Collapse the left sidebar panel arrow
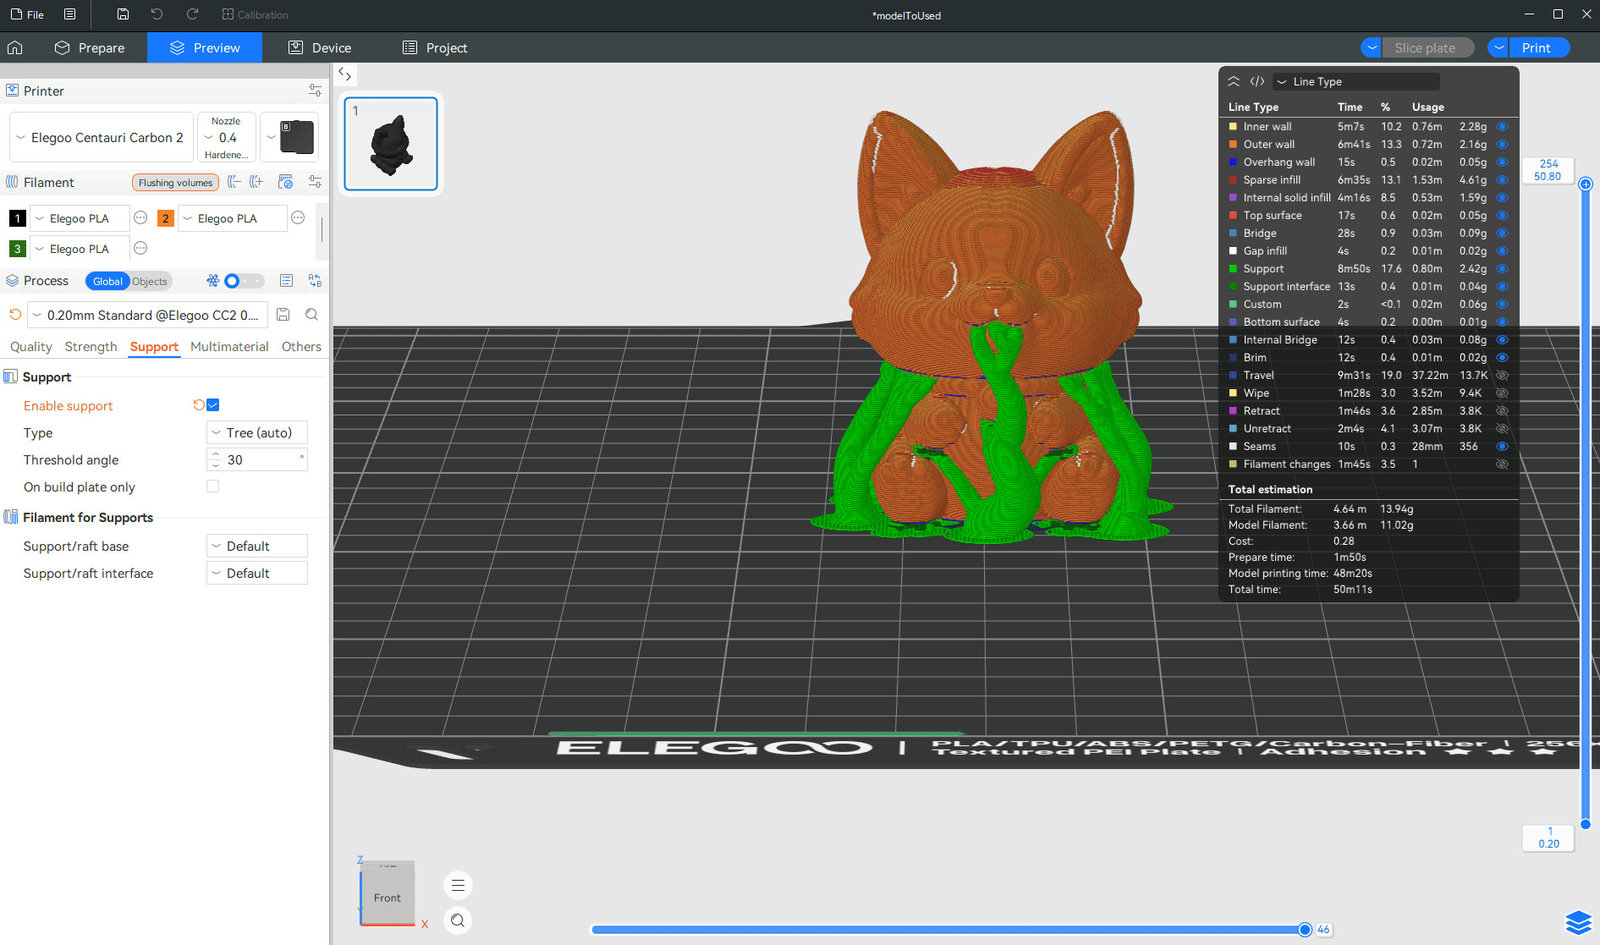The image size is (1600, 945). coord(344,74)
